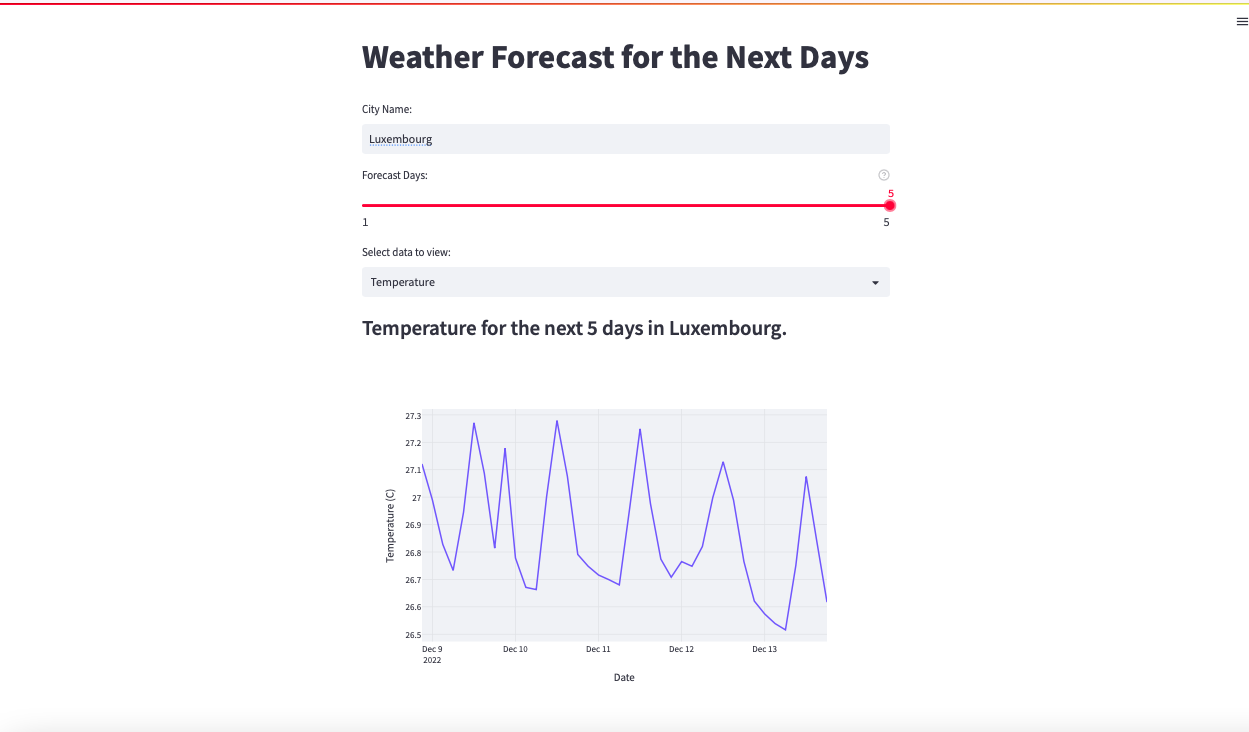
Task: Click the 'Temperature (C)' axis label
Action: (390, 523)
